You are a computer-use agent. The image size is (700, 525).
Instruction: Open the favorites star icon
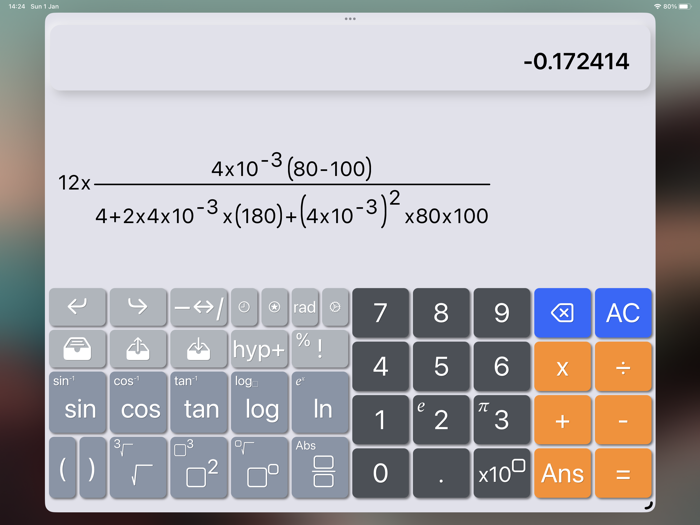pos(275,307)
